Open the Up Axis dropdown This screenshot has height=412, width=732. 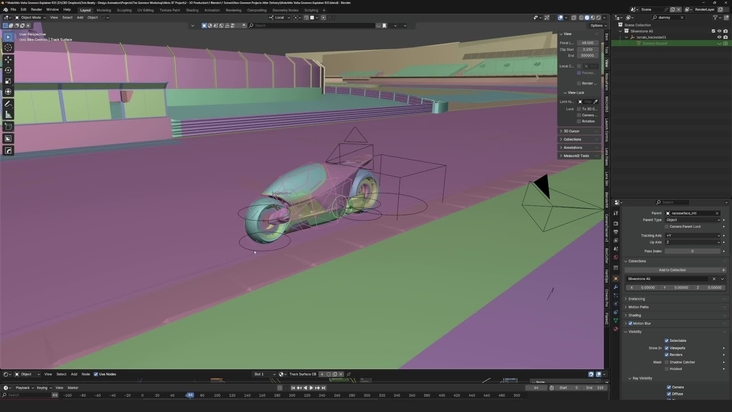point(693,242)
